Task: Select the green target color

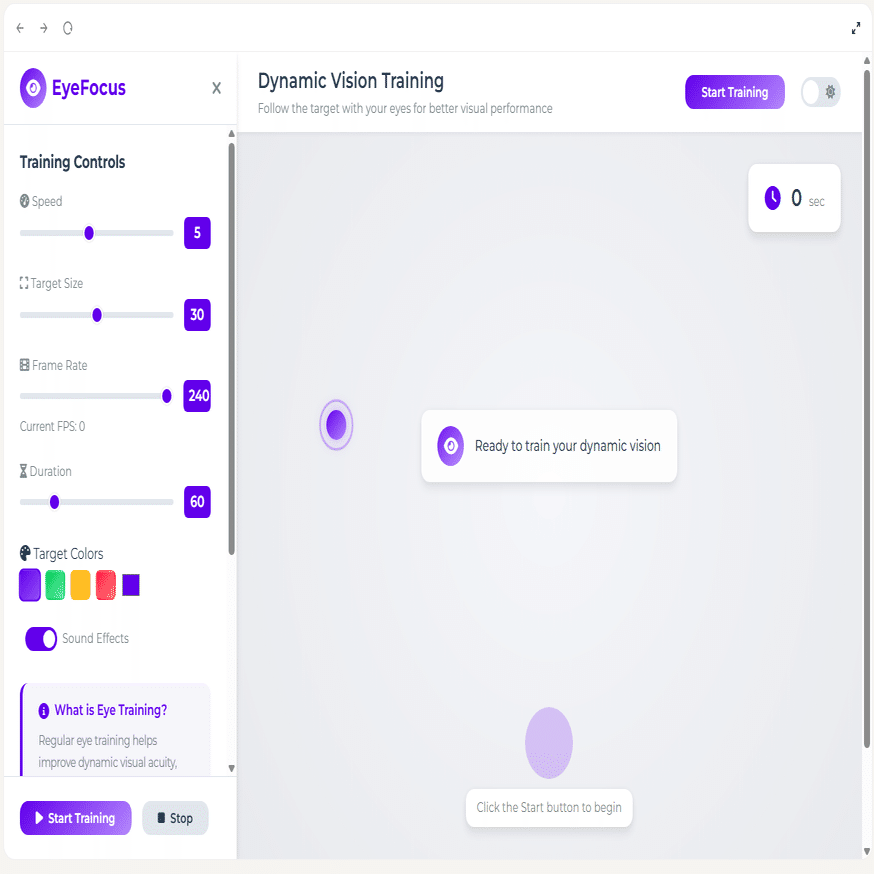Action: tap(55, 585)
